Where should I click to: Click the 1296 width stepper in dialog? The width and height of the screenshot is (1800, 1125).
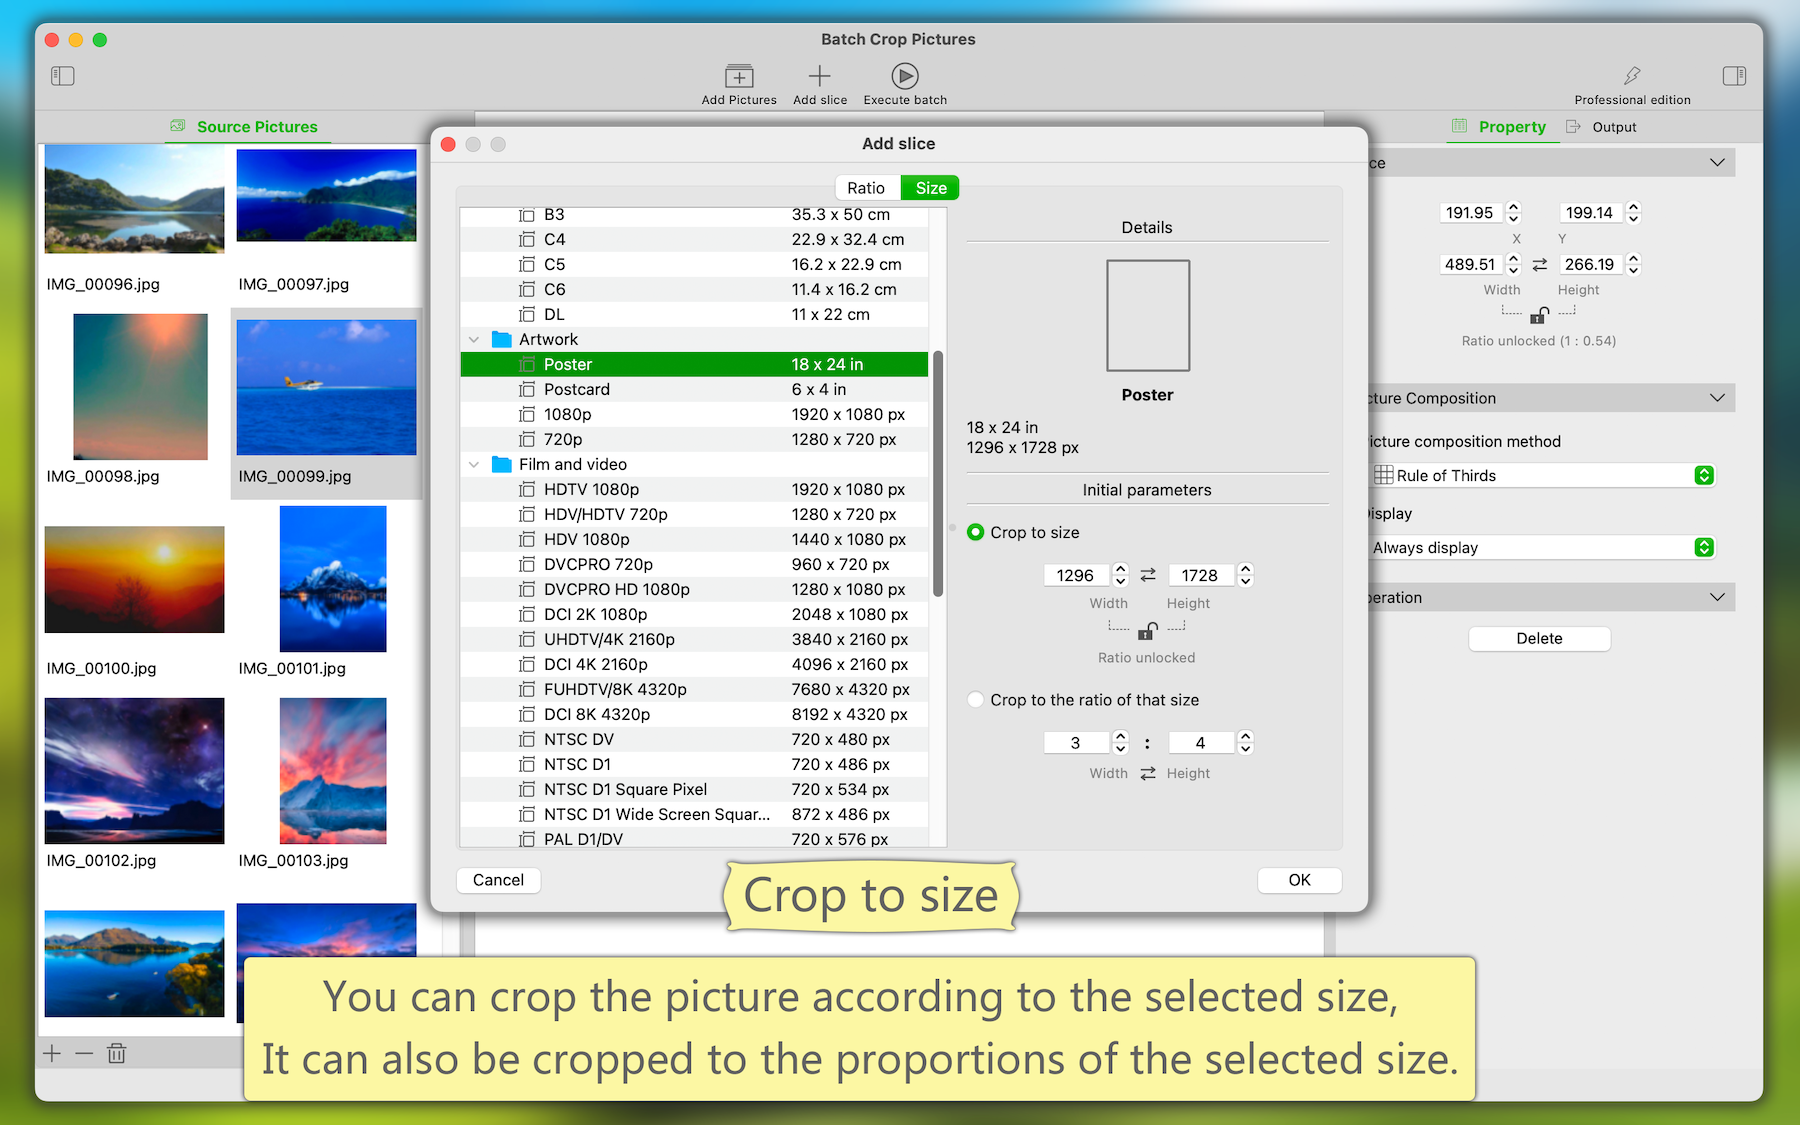point(1121,575)
